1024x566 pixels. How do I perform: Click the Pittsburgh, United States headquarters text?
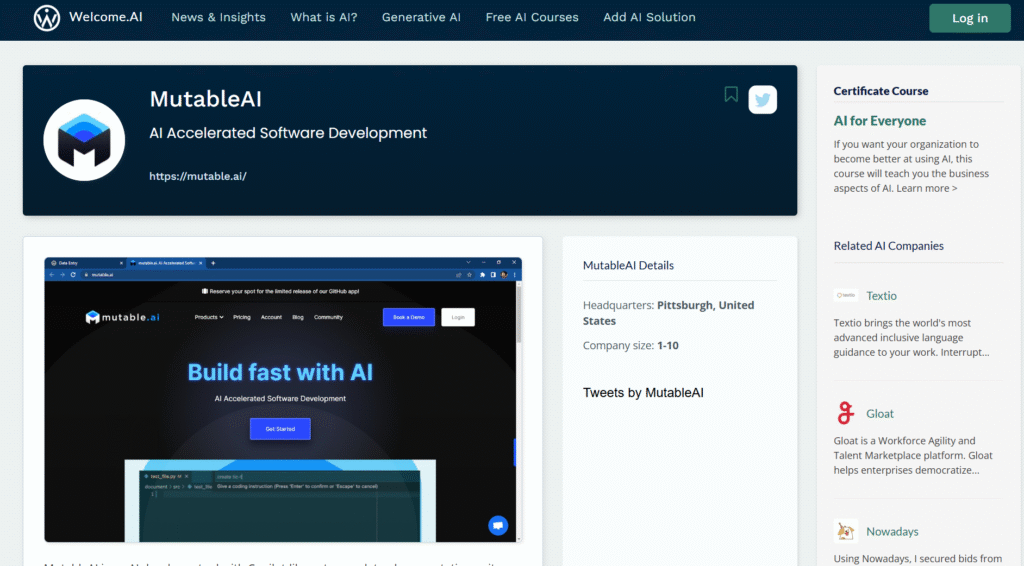pyautogui.click(x=669, y=313)
